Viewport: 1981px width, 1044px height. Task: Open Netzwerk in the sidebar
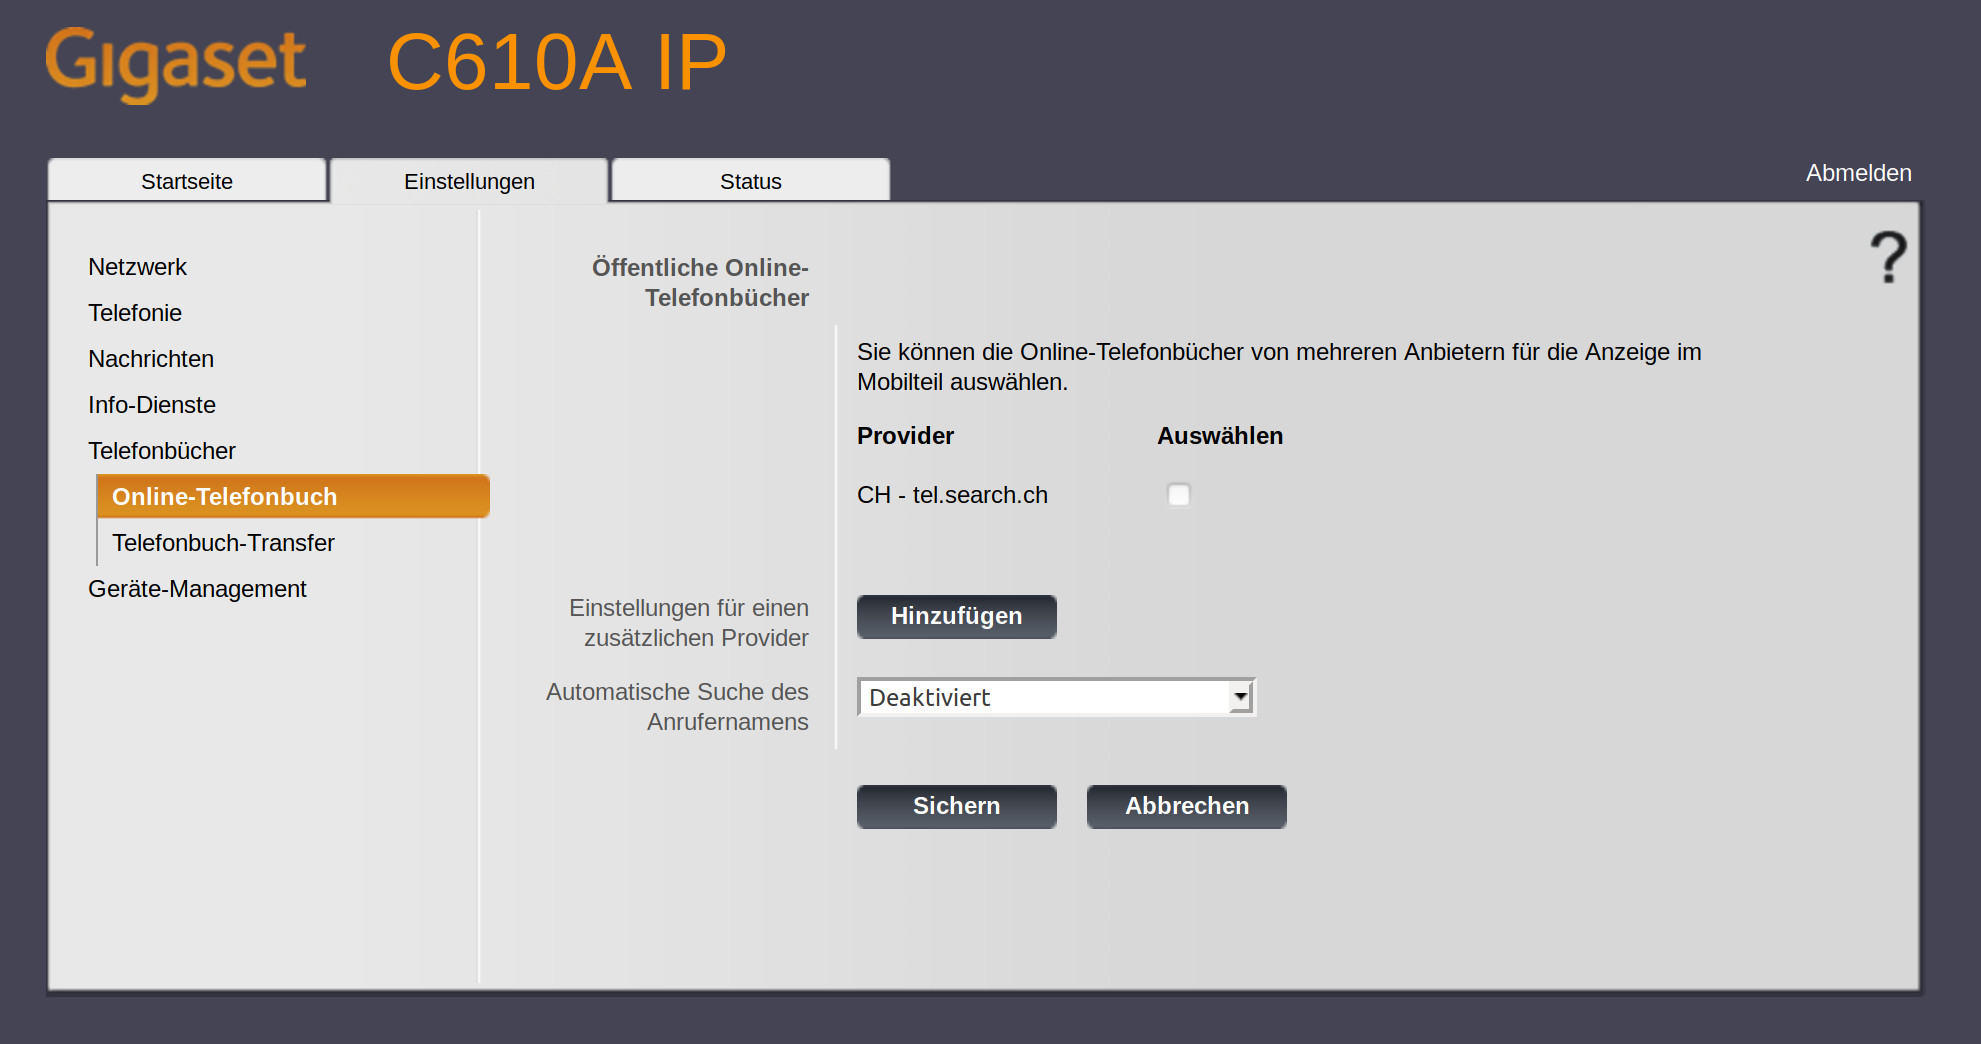click(137, 267)
